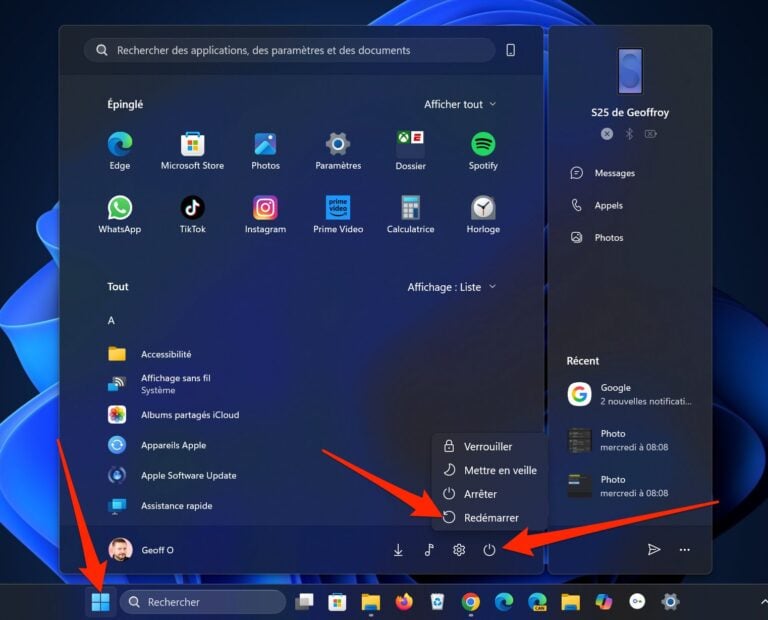Open the Affichage : Liste dropdown

click(x=451, y=287)
